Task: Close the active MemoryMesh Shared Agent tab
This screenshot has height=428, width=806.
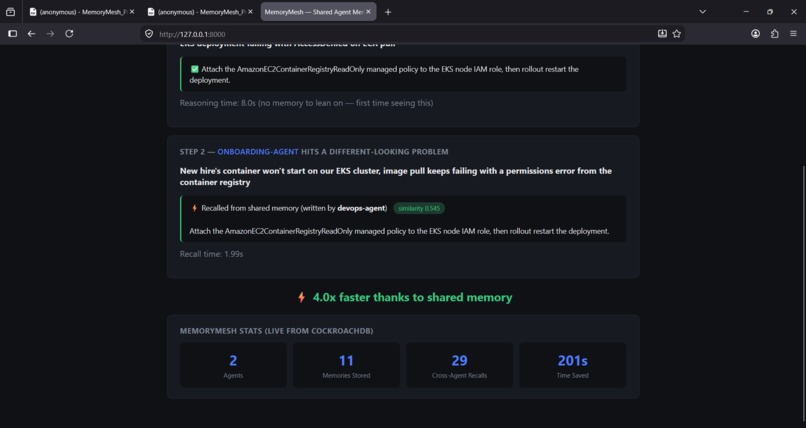Action: [x=368, y=12]
